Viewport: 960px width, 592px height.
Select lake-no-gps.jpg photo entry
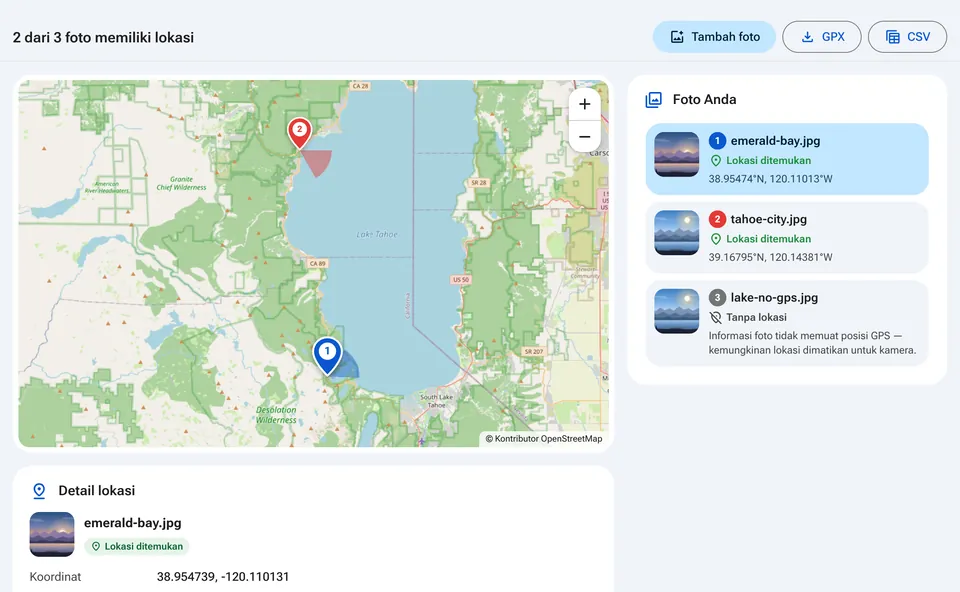pyautogui.click(x=787, y=323)
